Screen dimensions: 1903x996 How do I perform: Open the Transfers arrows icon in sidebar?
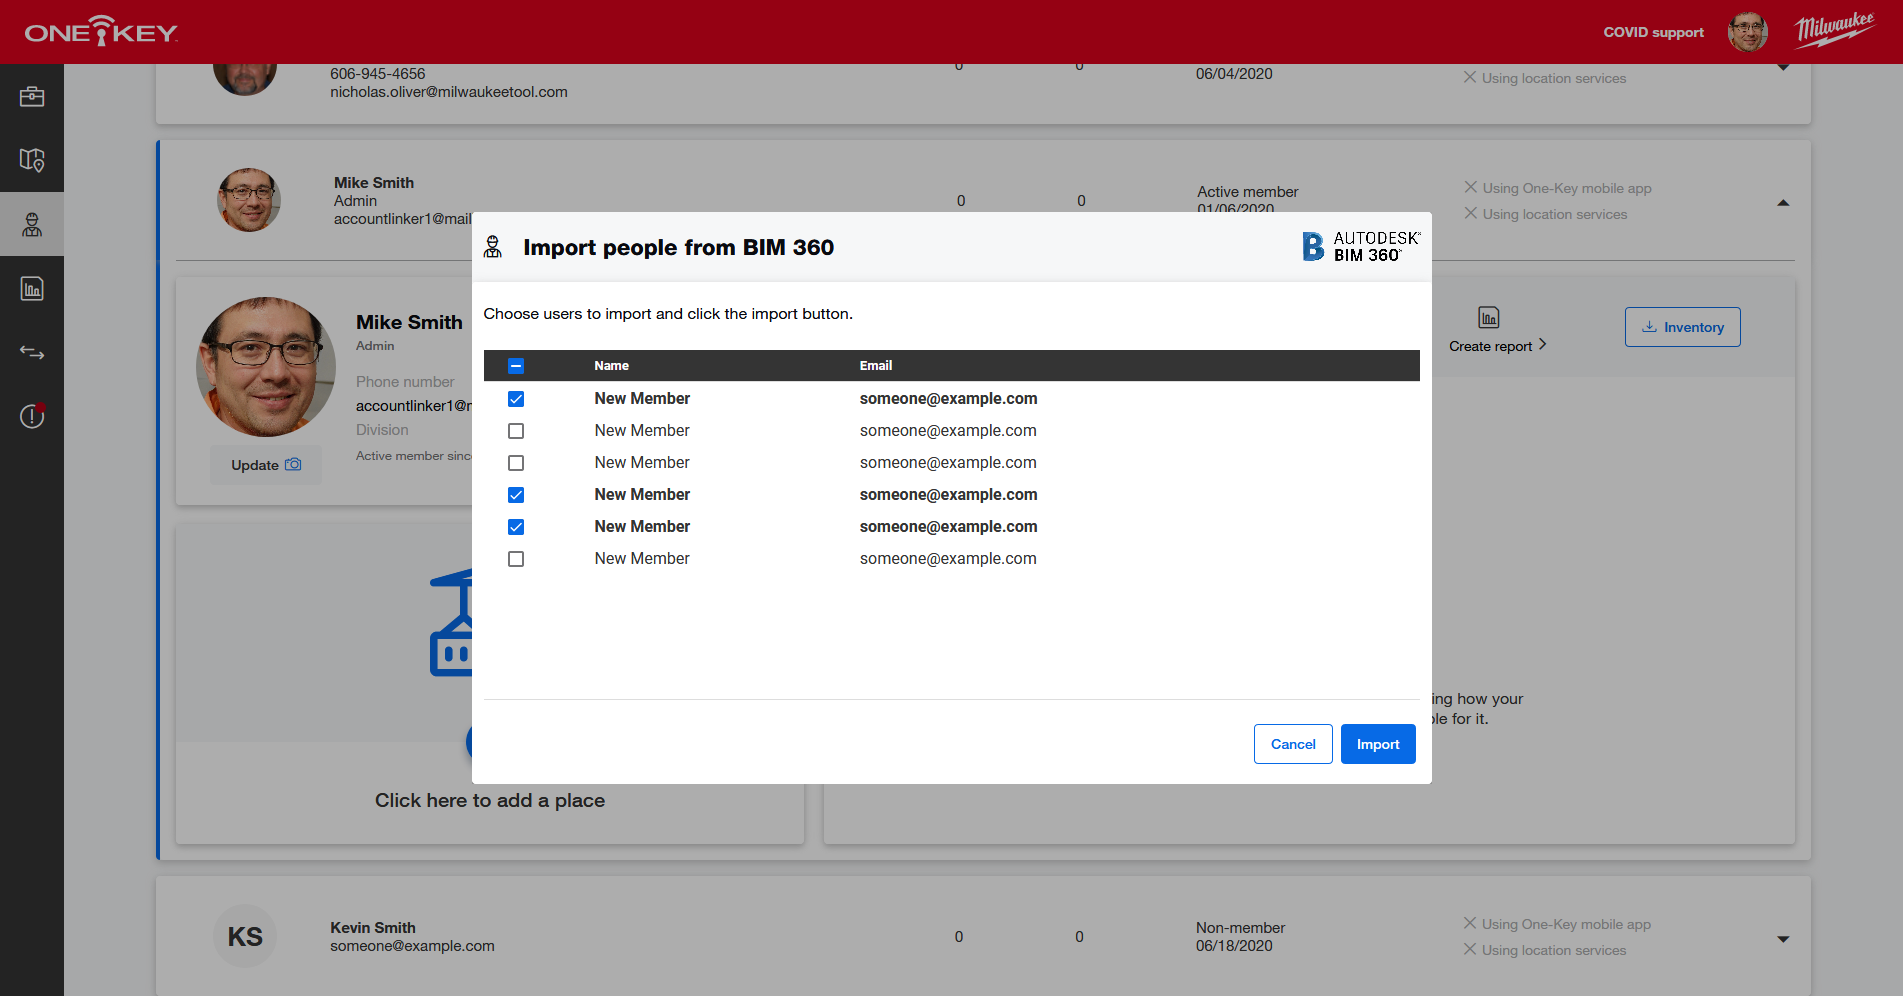pyautogui.click(x=32, y=352)
